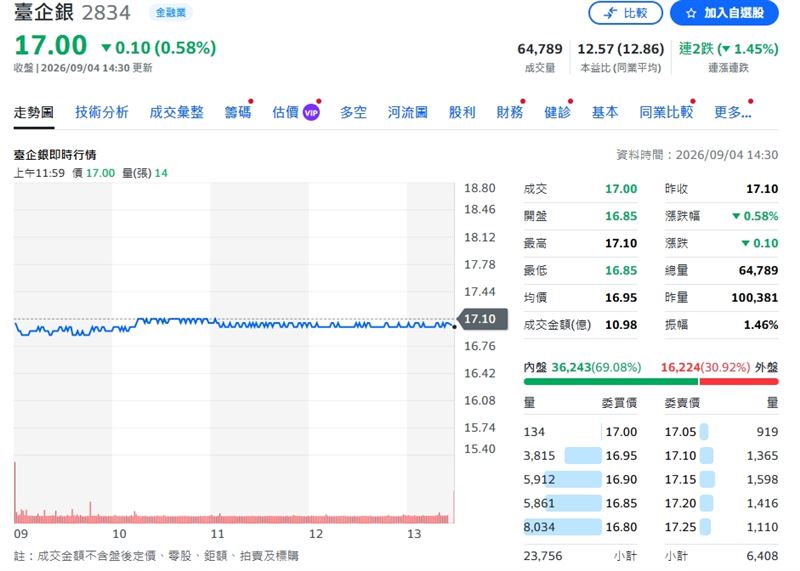Click the stock code 2834
The image size is (800, 571).
point(106,13)
